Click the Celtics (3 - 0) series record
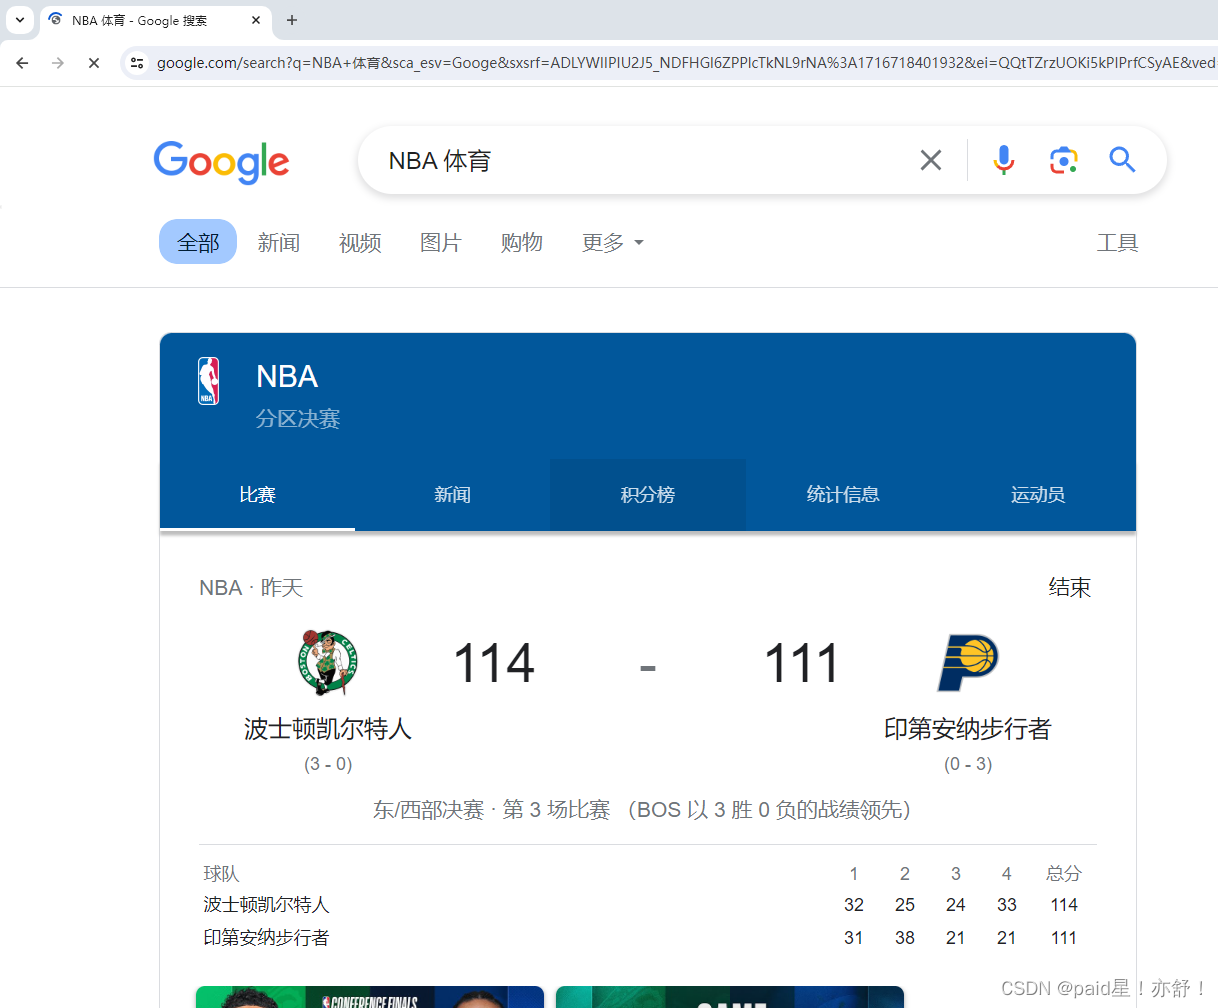 point(328,764)
